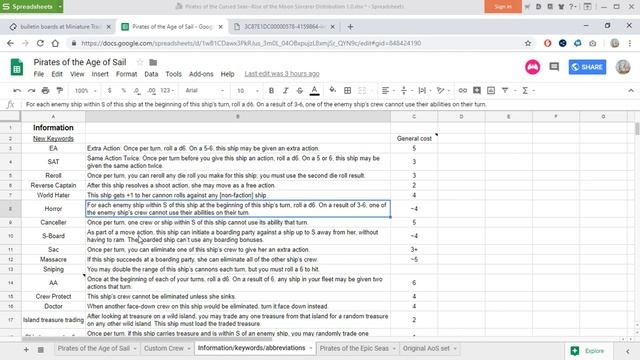Star the Pirates of the Age of Sail document
Viewport: 640px width, 360px height.
point(140,62)
